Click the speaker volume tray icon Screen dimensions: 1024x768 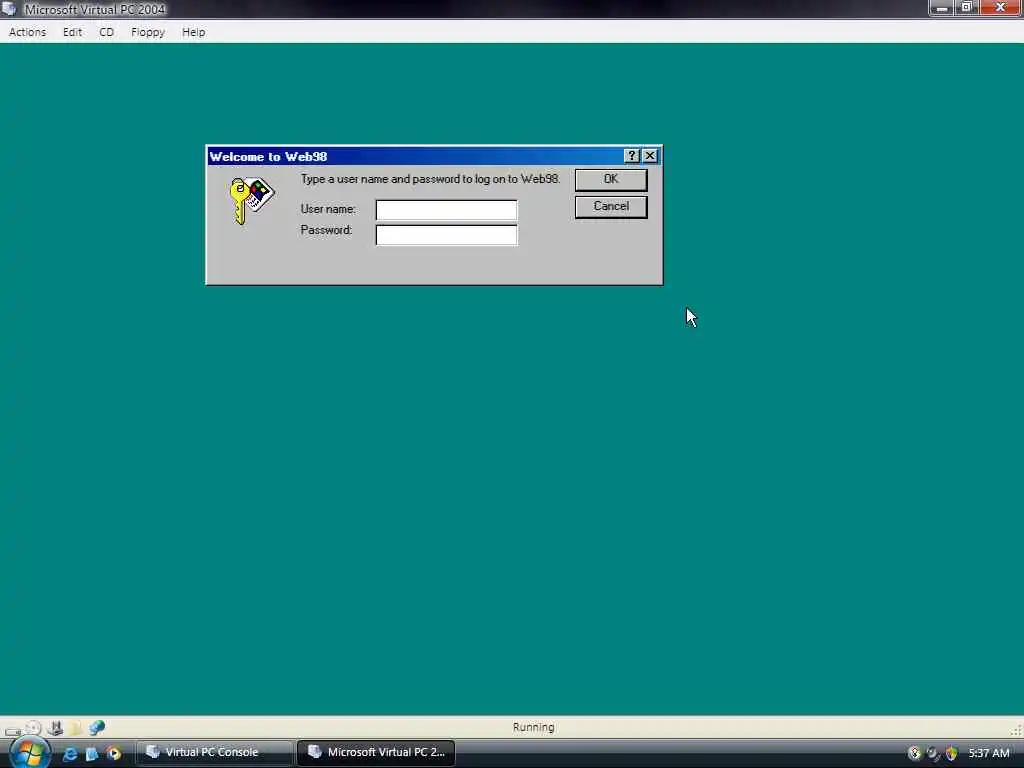tap(933, 753)
